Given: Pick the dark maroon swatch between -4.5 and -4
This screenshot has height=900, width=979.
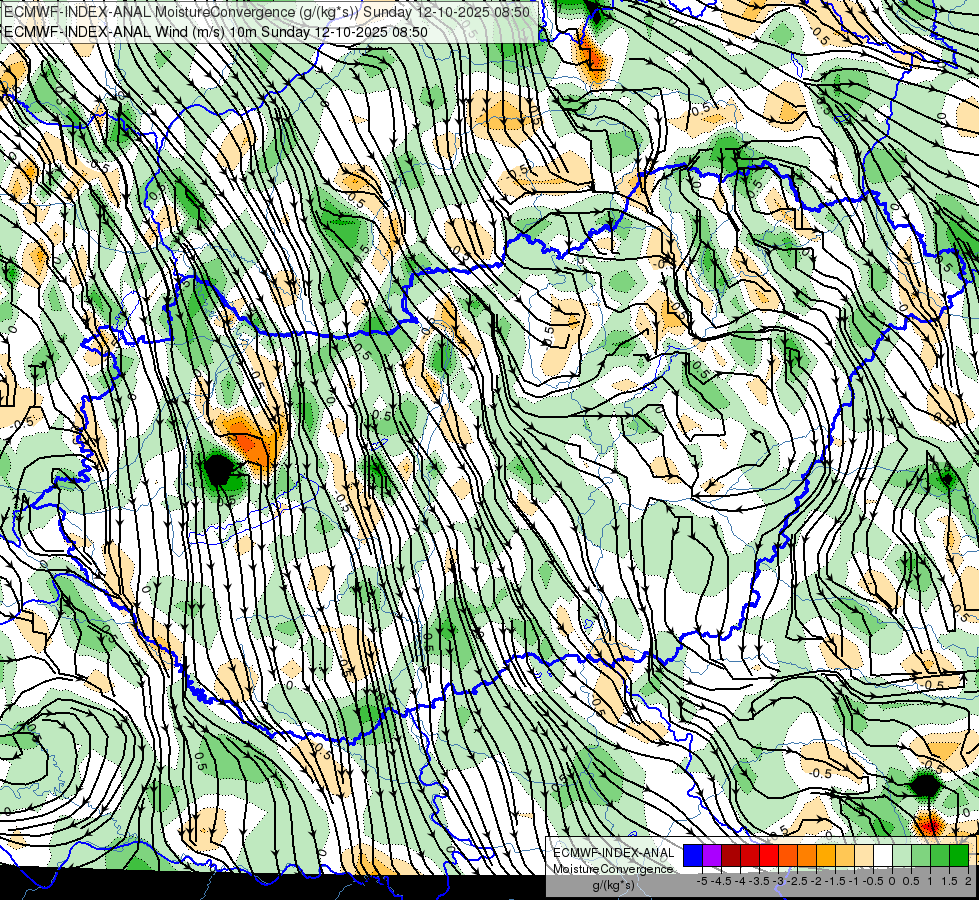Looking at the screenshot, I should click(x=731, y=855).
